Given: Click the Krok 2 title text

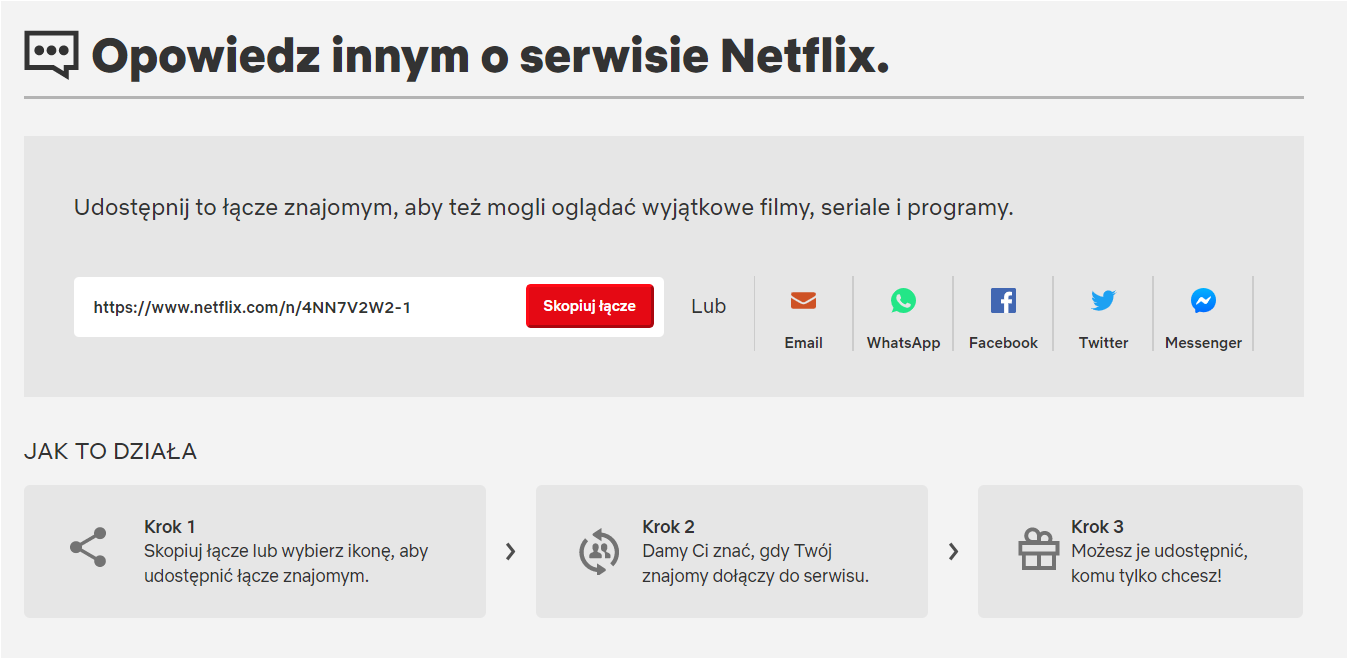Looking at the screenshot, I should click(x=668, y=527).
